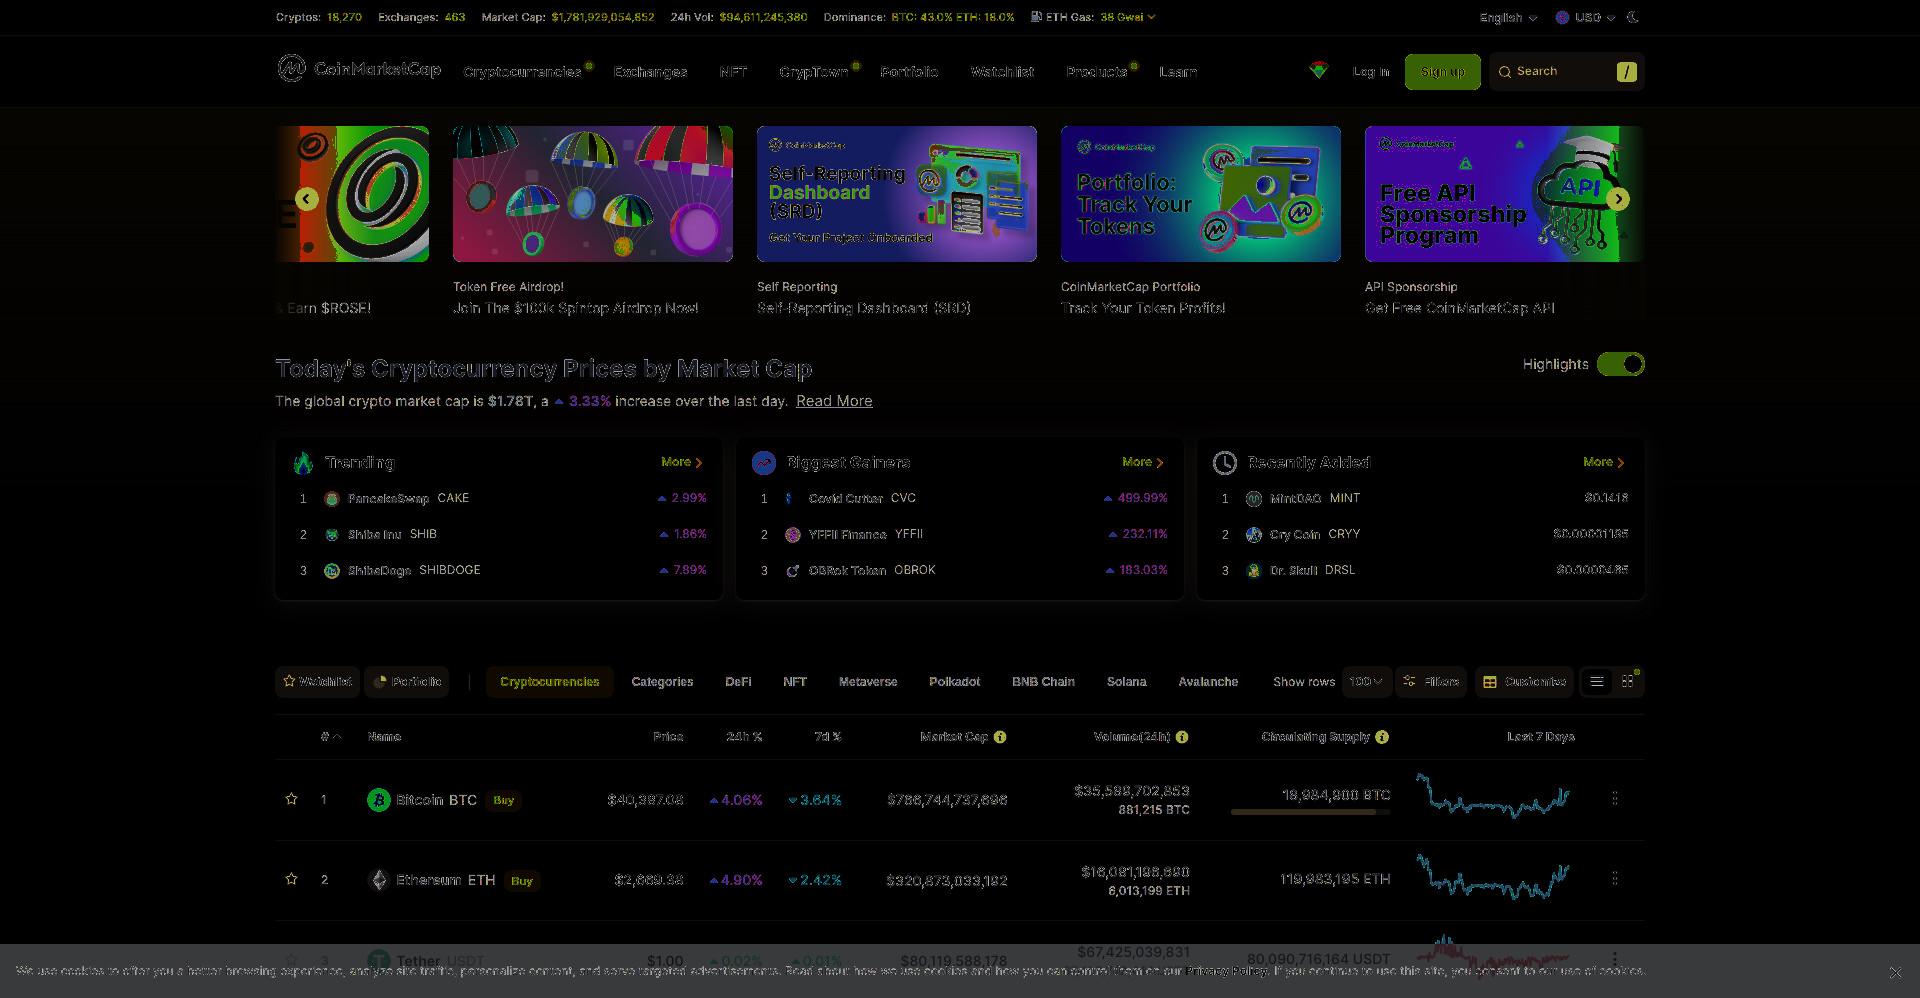This screenshot has width=1920, height=998.
Task: Open the Cryptocurrencies nav menu
Action: coord(522,72)
